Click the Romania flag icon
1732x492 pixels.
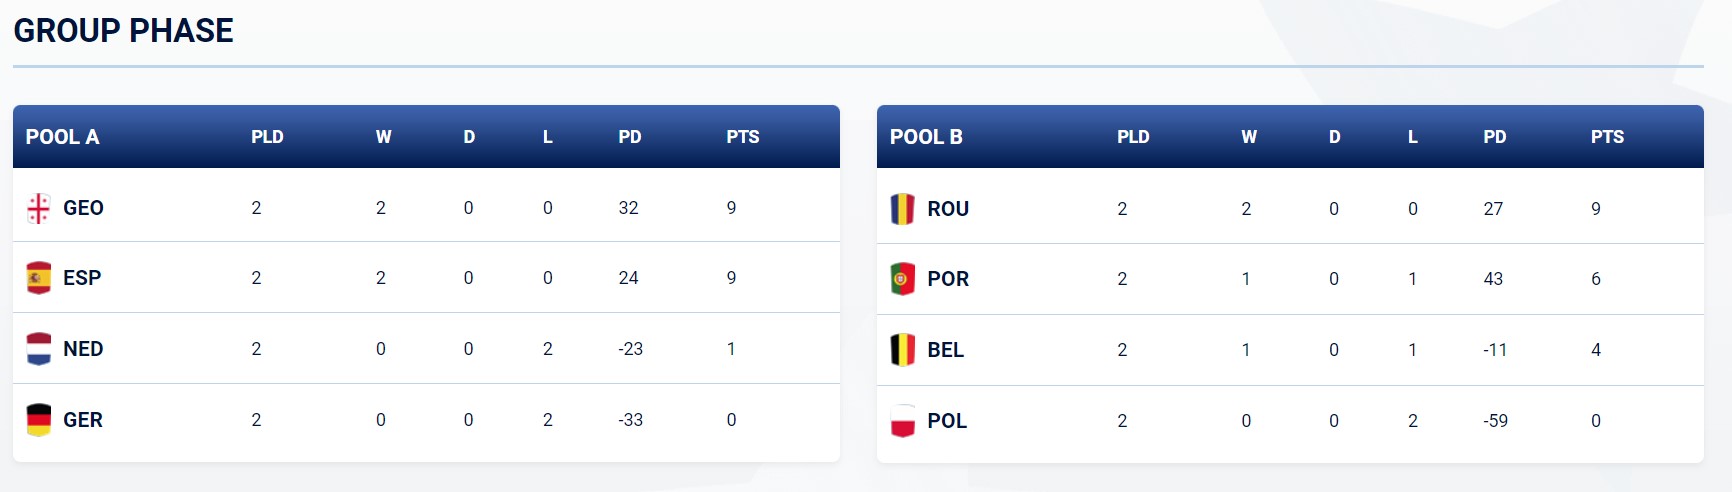902,209
